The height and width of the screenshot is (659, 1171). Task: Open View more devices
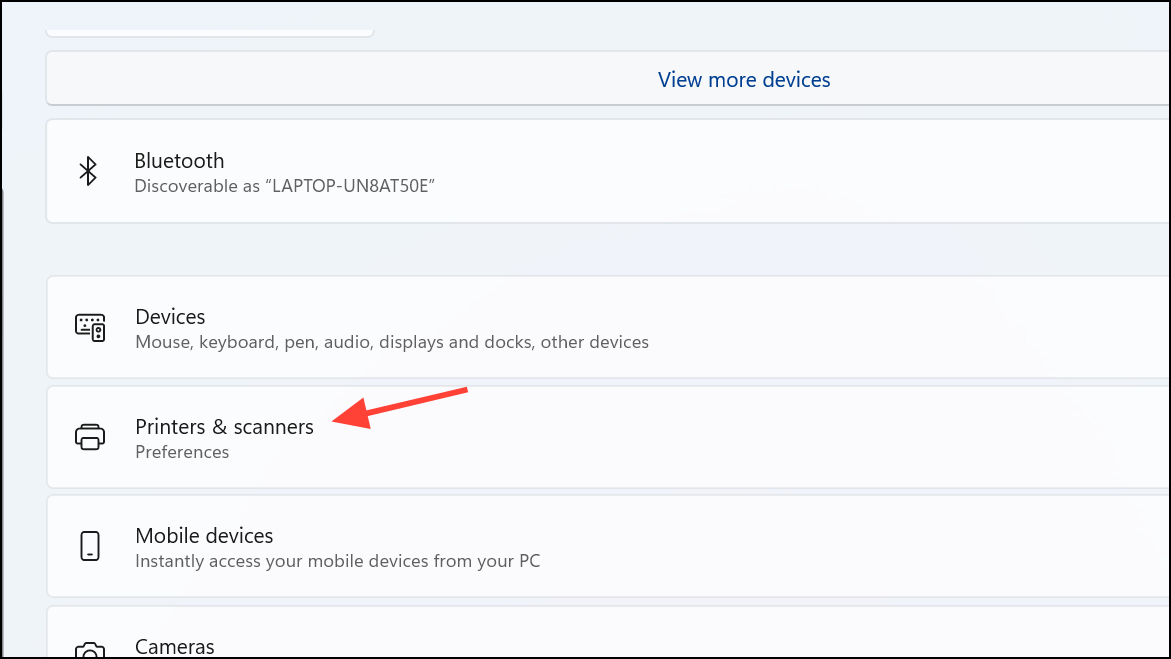point(743,80)
